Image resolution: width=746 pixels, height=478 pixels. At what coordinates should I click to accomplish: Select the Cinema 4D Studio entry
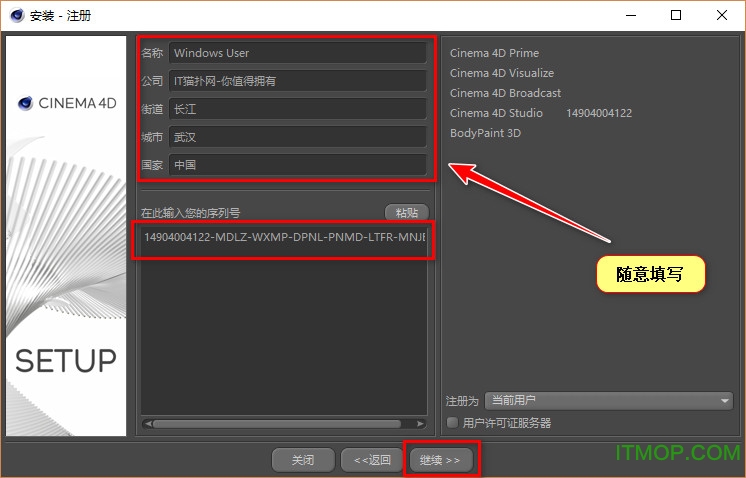click(x=496, y=113)
